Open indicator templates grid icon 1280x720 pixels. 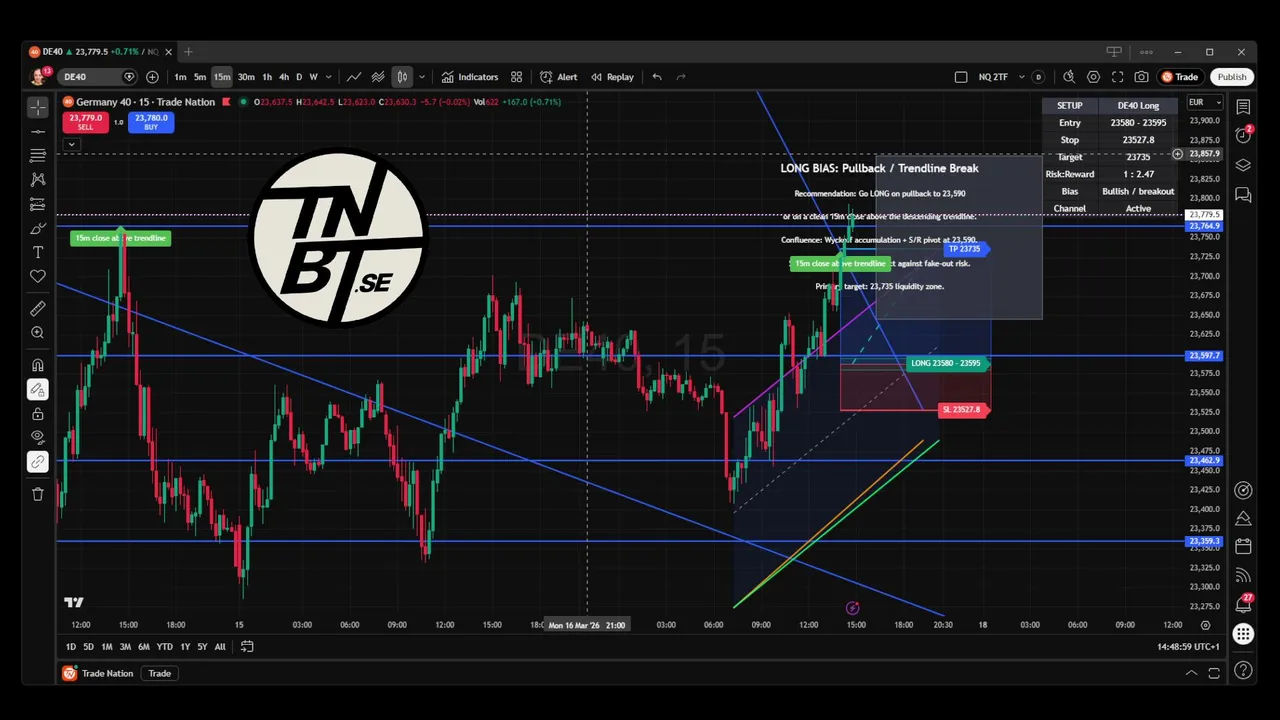(516, 77)
